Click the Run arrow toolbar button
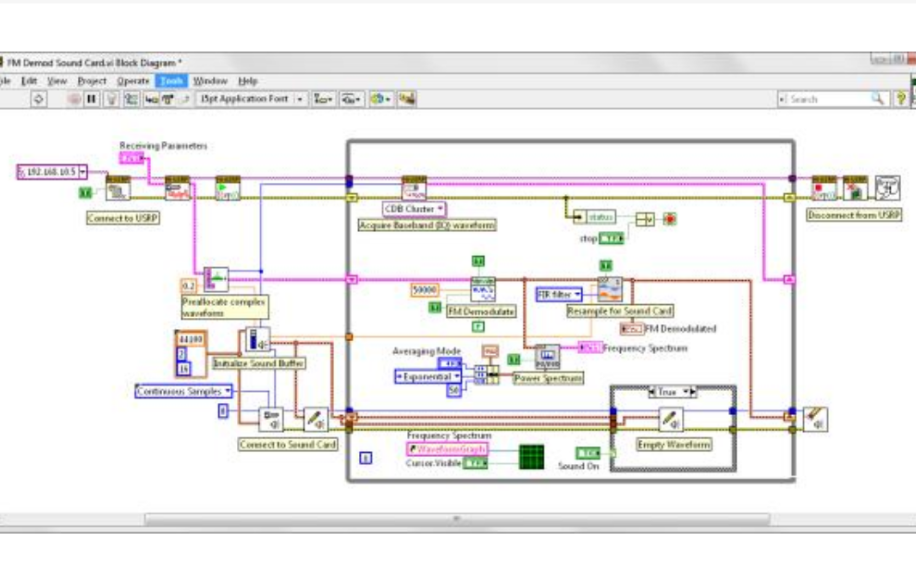 pyautogui.click(x=39, y=99)
